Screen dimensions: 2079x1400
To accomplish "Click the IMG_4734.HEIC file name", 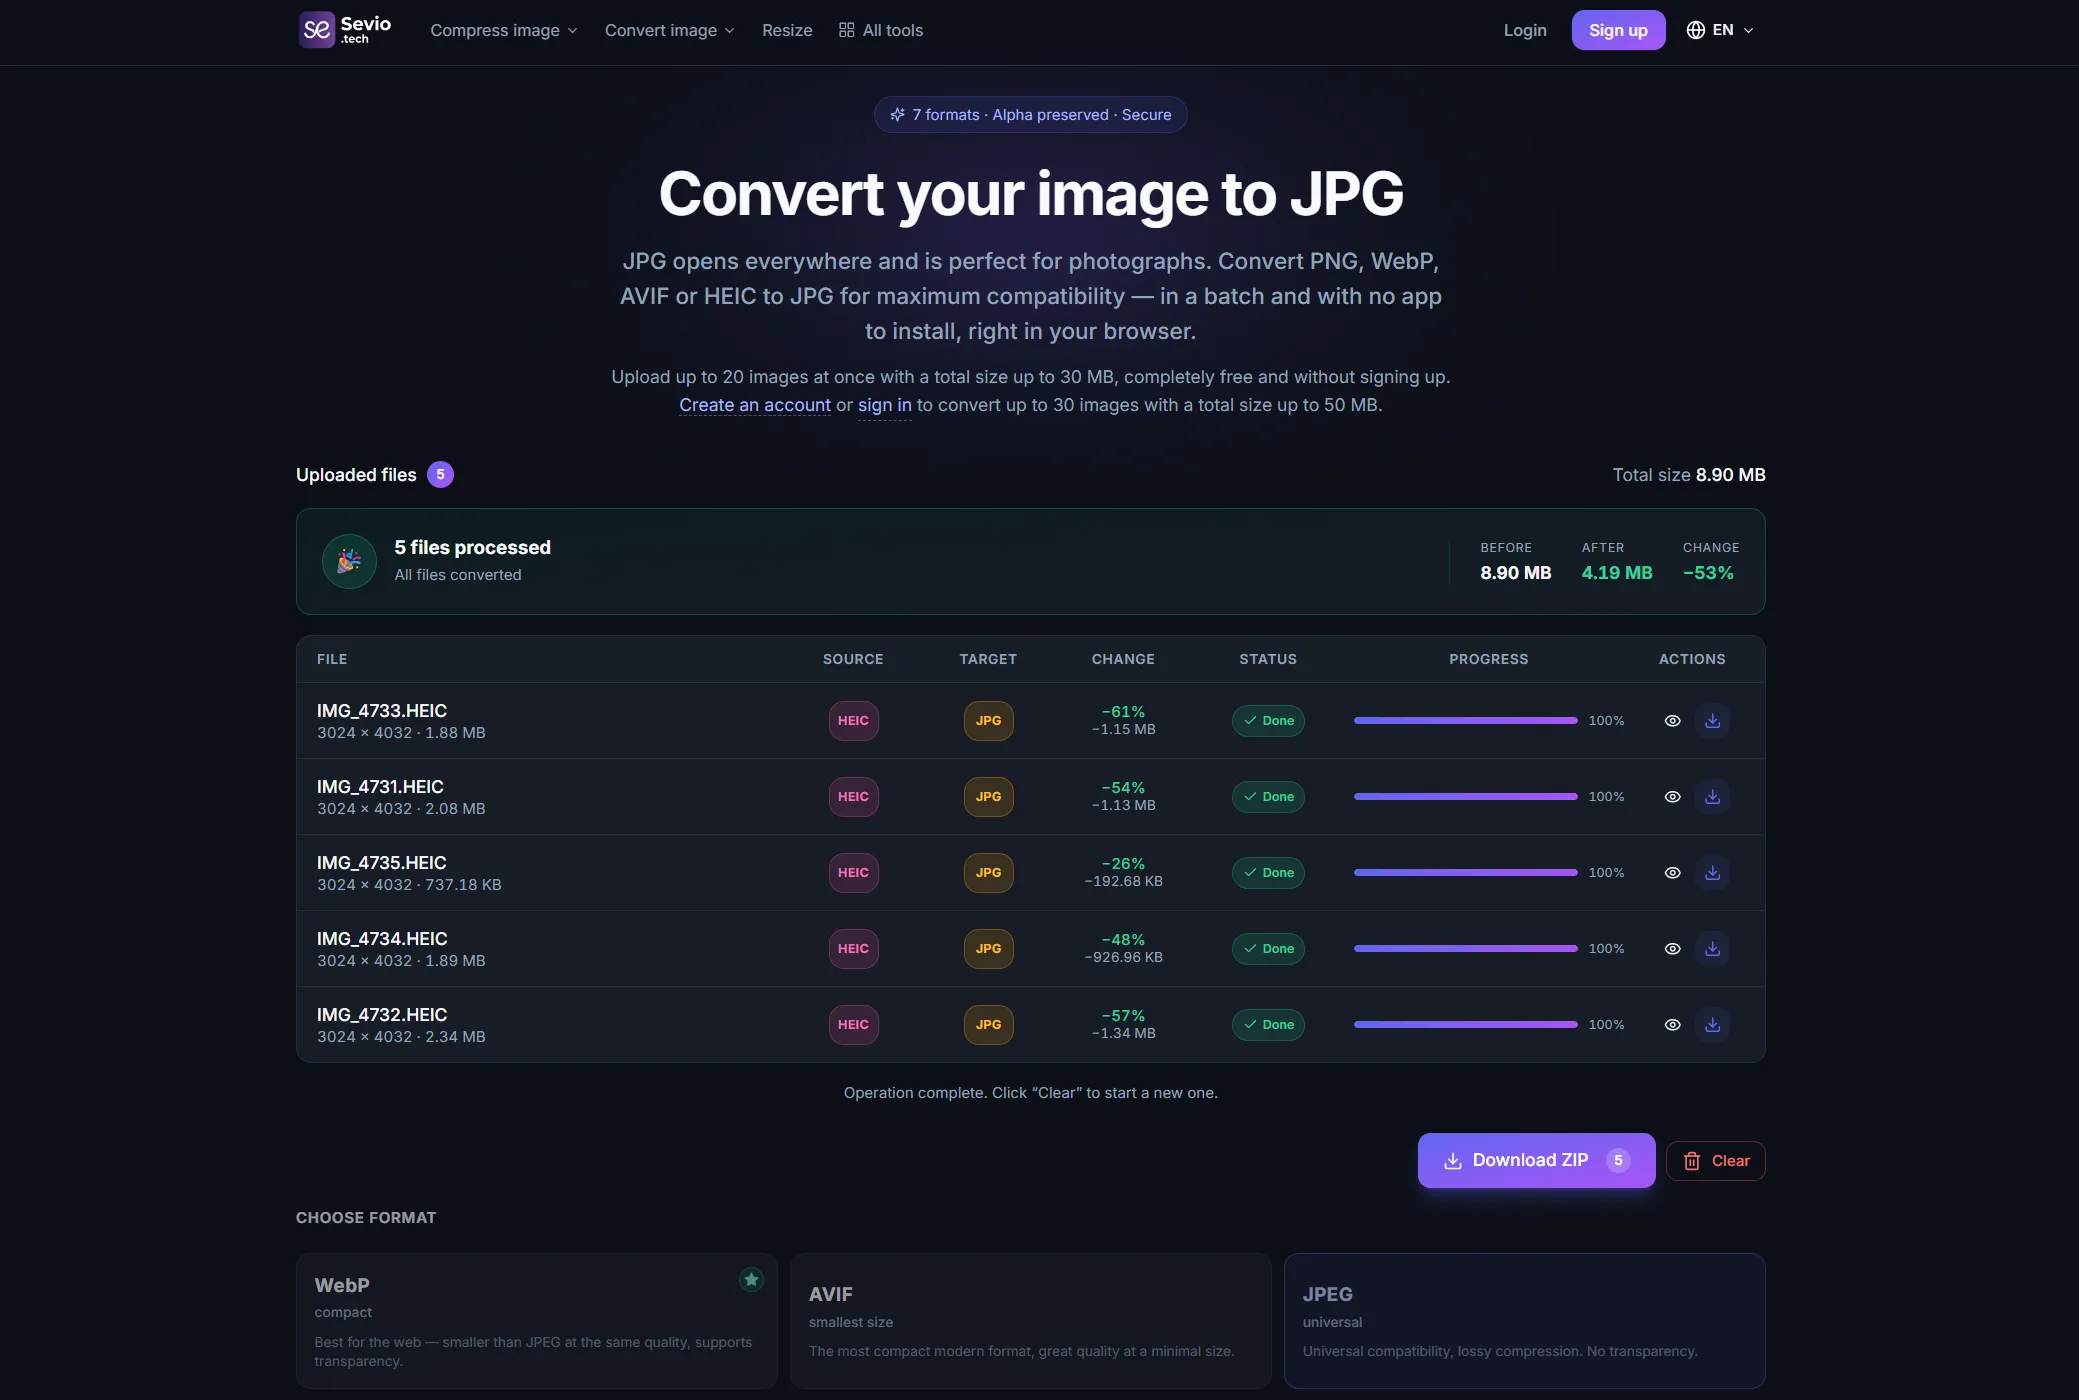I will [382, 939].
